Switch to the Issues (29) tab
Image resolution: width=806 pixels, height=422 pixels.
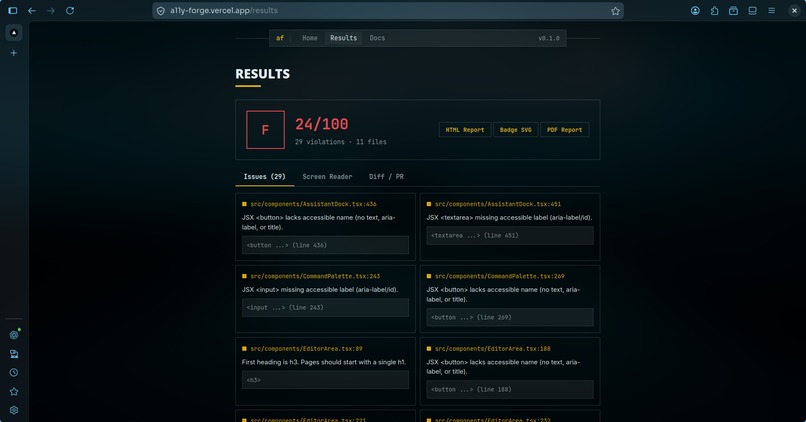(264, 177)
